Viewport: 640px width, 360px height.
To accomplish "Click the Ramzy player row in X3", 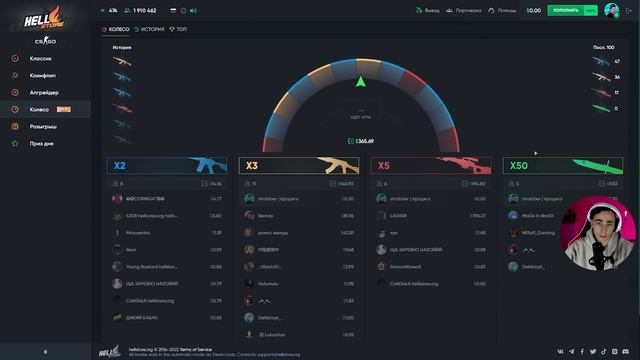I will (299, 216).
